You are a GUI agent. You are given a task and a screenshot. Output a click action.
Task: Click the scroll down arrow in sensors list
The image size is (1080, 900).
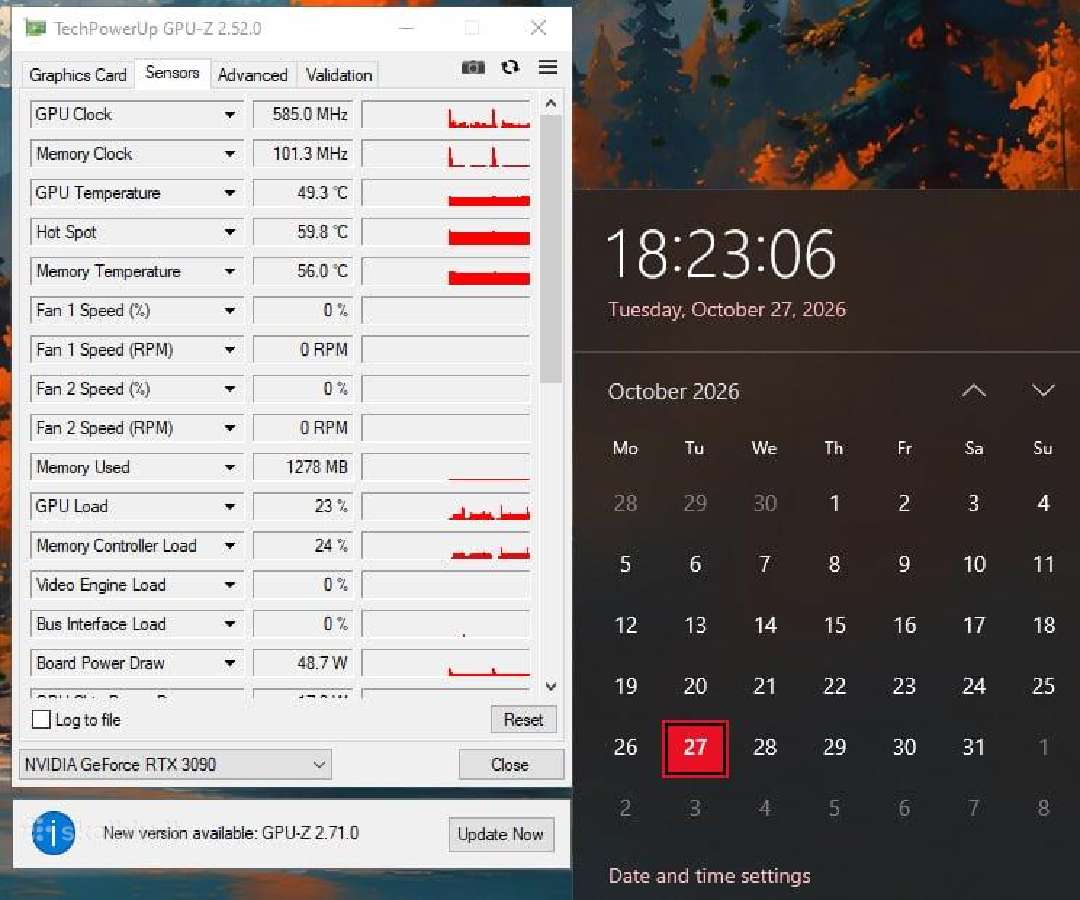550,686
